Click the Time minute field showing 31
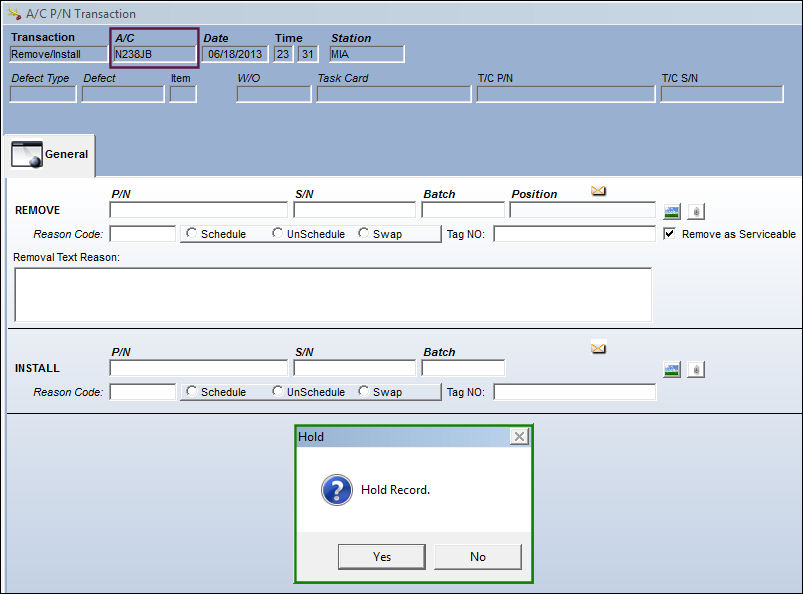The width and height of the screenshot is (803, 594). [x=308, y=54]
